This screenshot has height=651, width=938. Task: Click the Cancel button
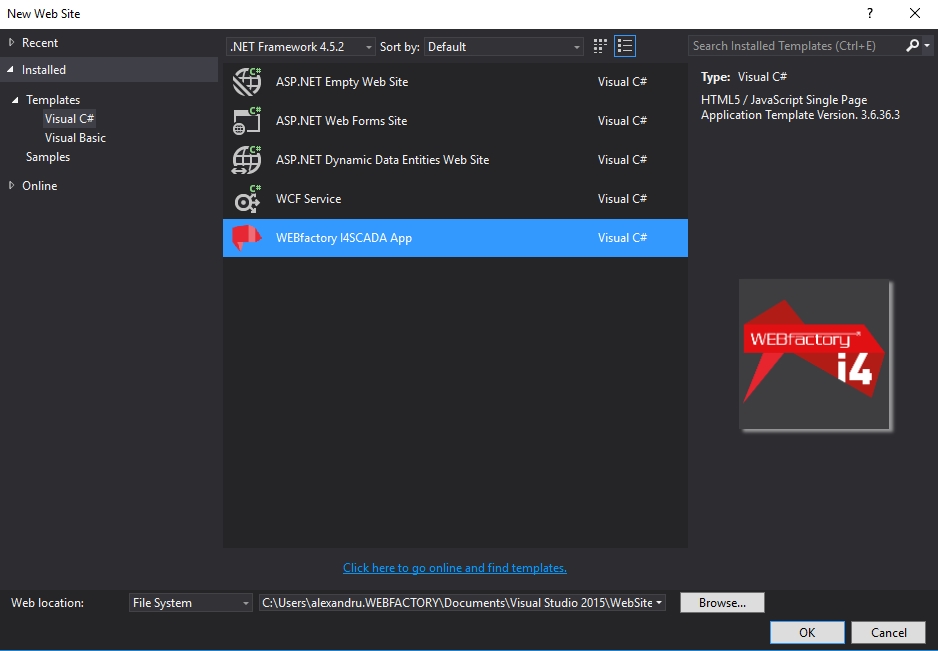coord(888,632)
